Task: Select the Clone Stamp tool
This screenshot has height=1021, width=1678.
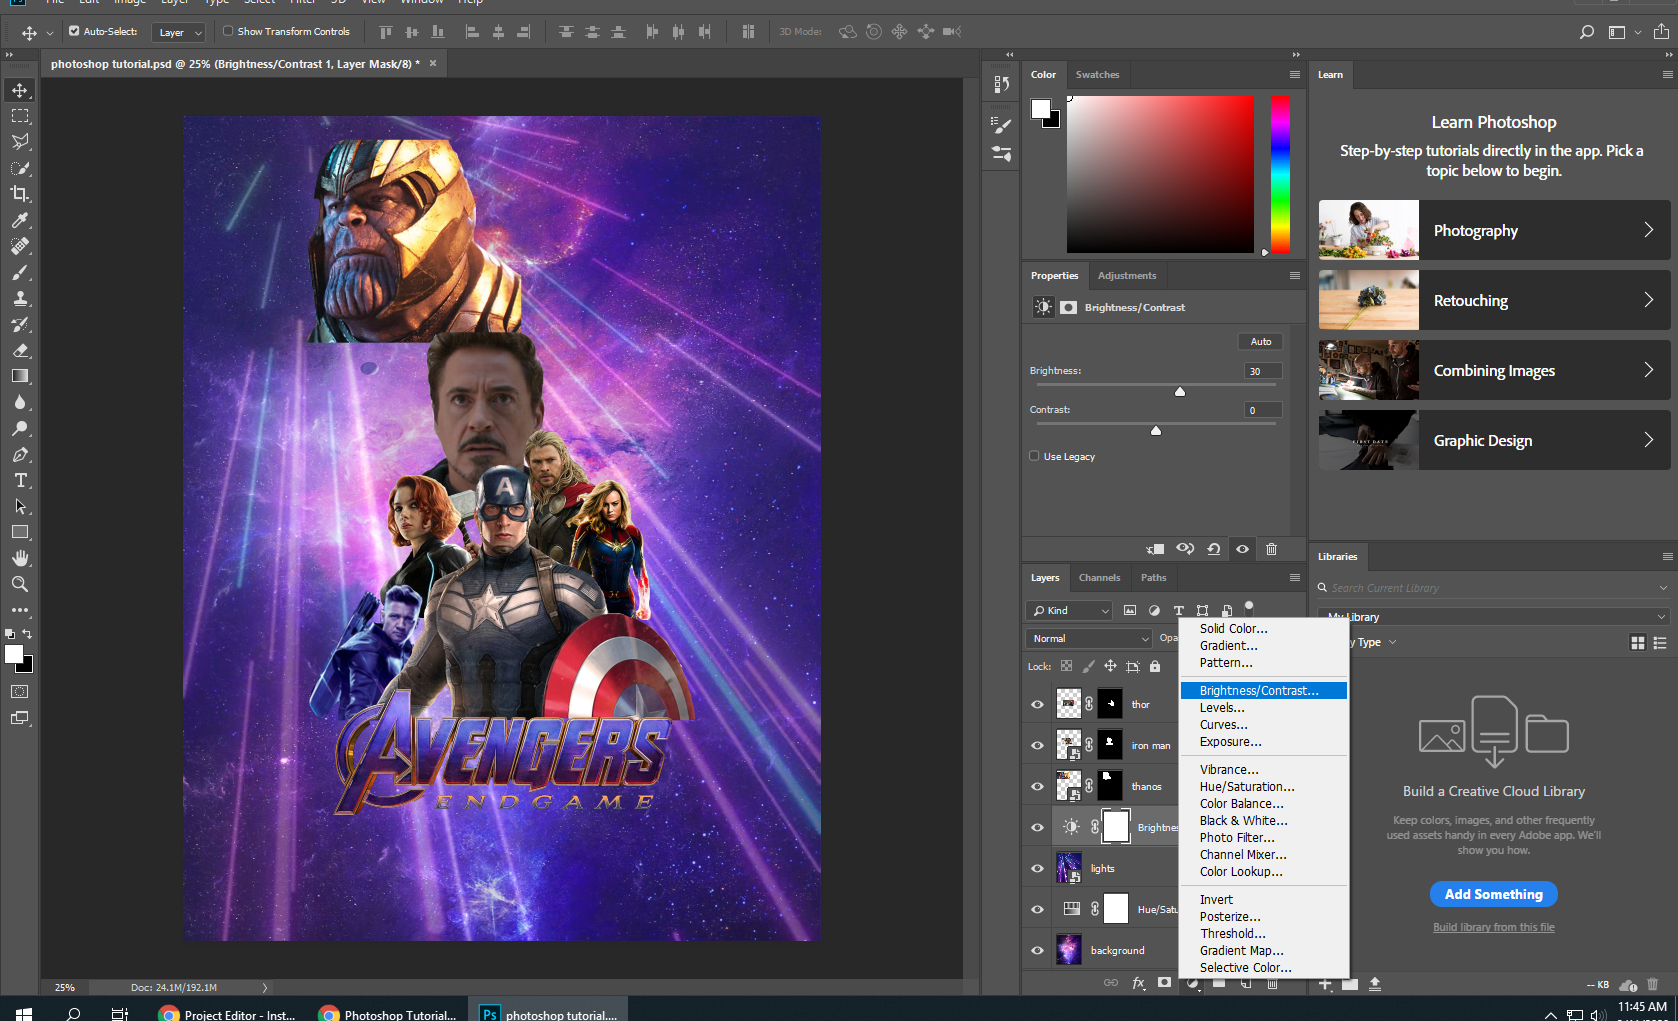Action: click(20, 298)
